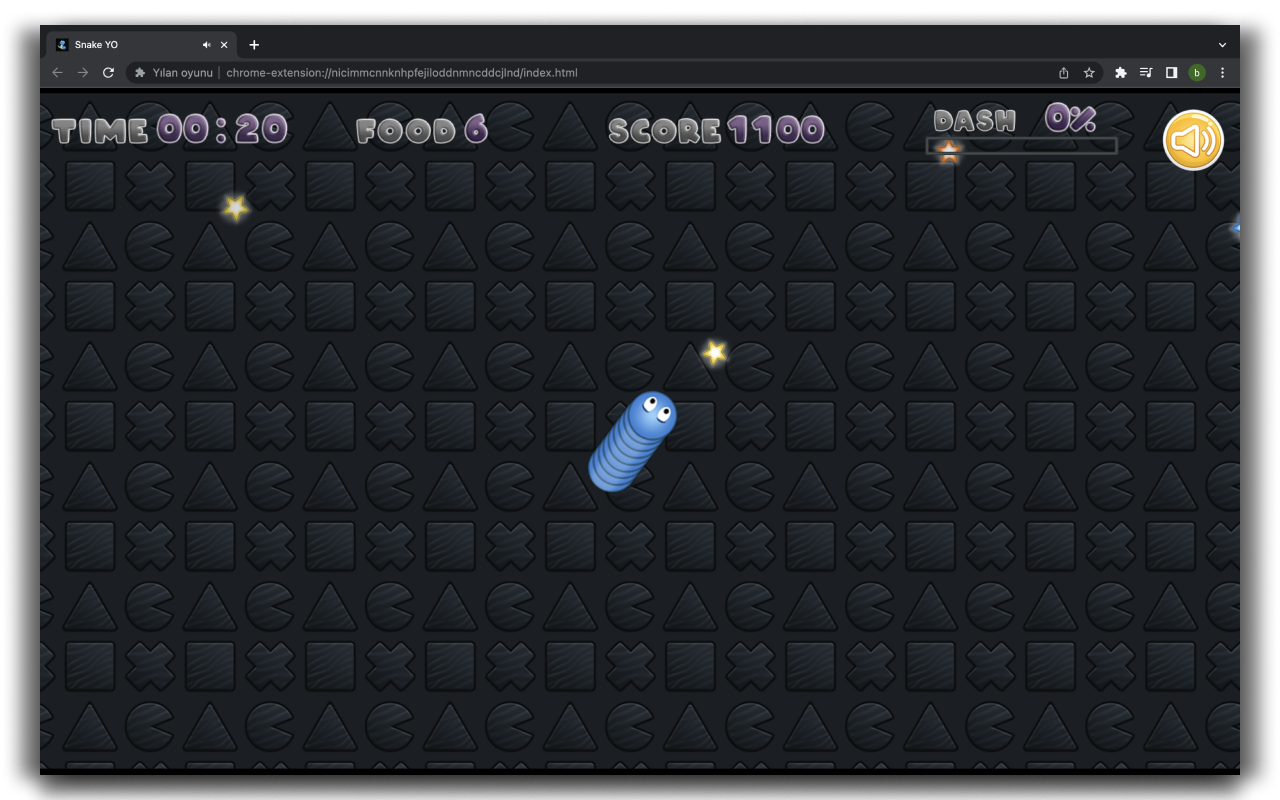Viewport: 1280px width, 800px height.
Task: Open Chrome's three-dot menu
Action: (x=1222, y=72)
